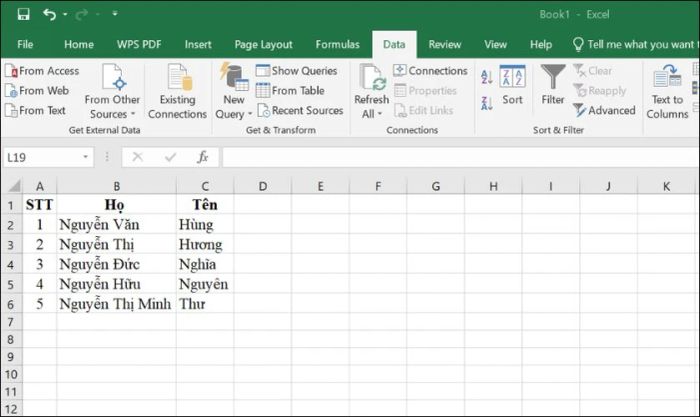The height and width of the screenshot is (417, 700).
Task: Select cell containing Nguyên in column C
Action: [x=205, y=284]
